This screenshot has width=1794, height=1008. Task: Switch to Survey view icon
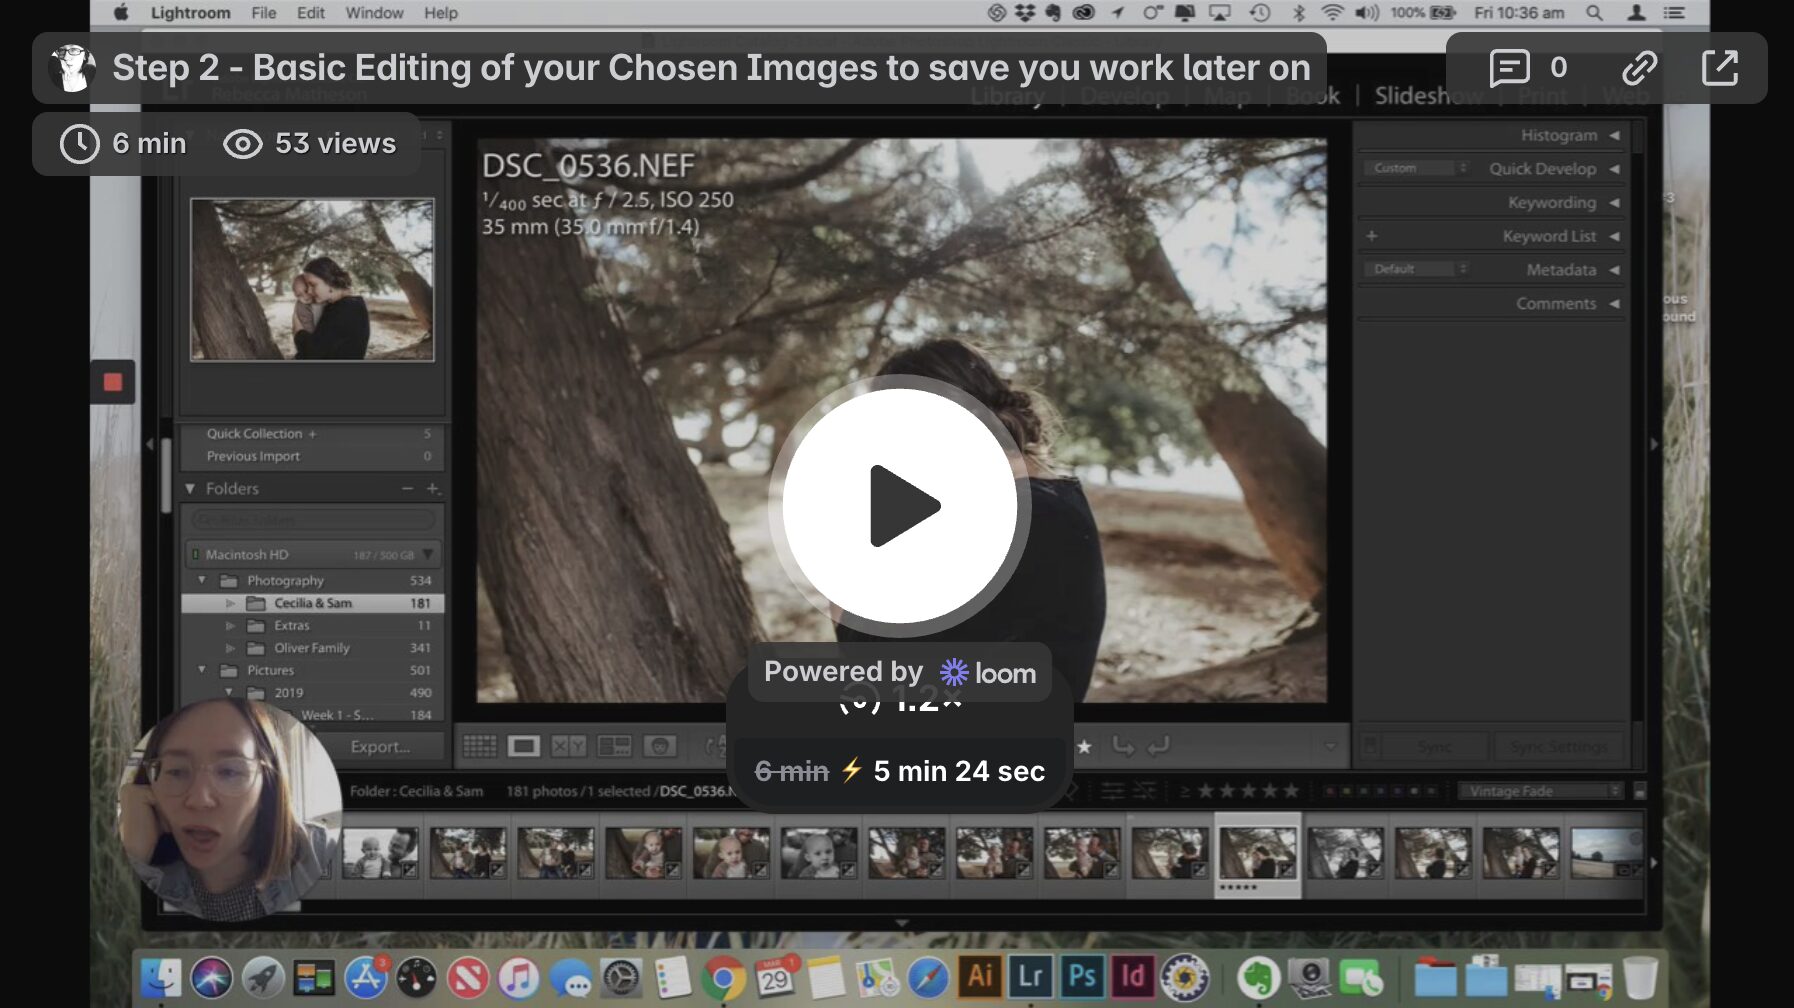click(x=613, y=746)
